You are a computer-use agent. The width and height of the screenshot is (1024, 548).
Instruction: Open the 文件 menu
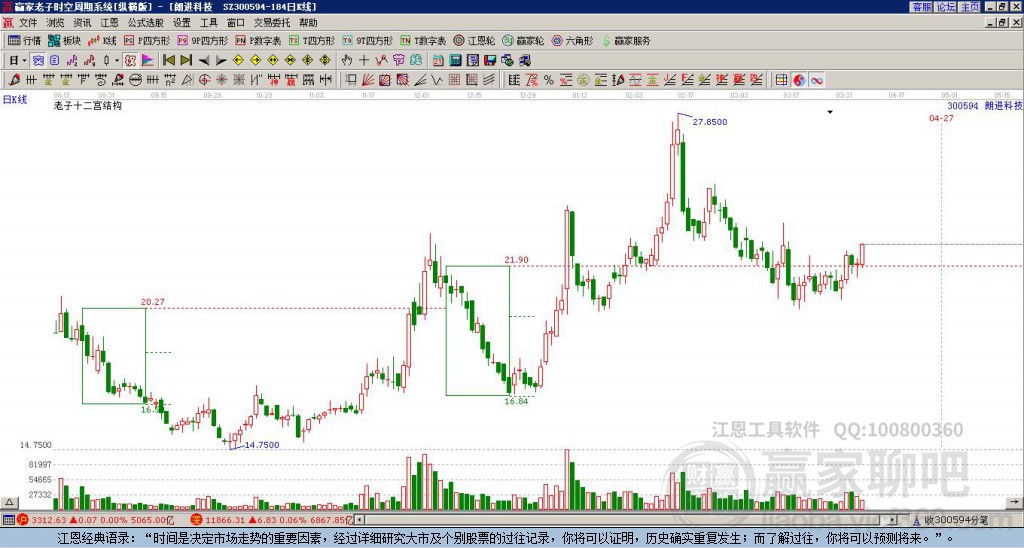28,23
